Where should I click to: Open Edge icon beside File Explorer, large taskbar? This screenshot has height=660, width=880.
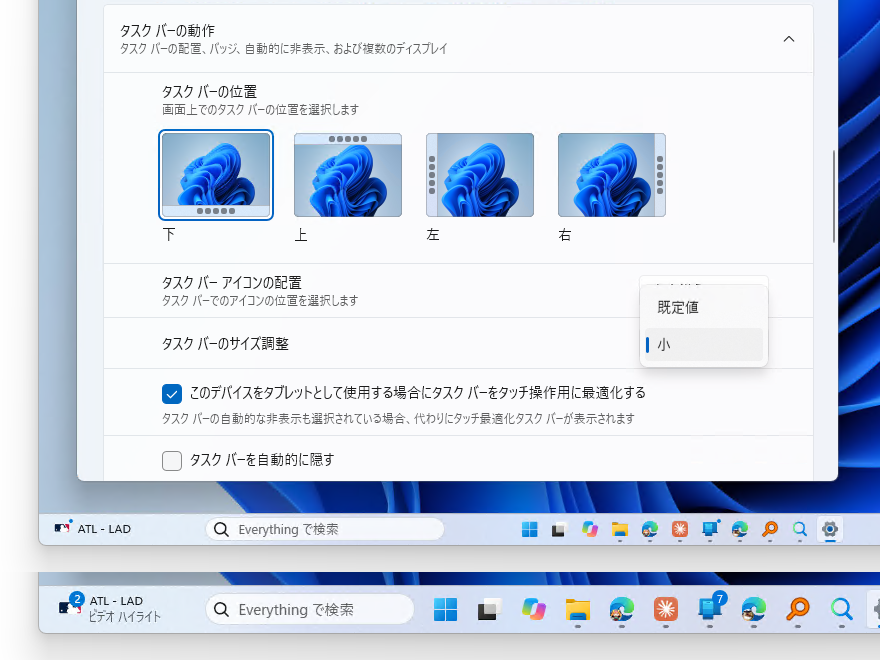tap(621, 609)
